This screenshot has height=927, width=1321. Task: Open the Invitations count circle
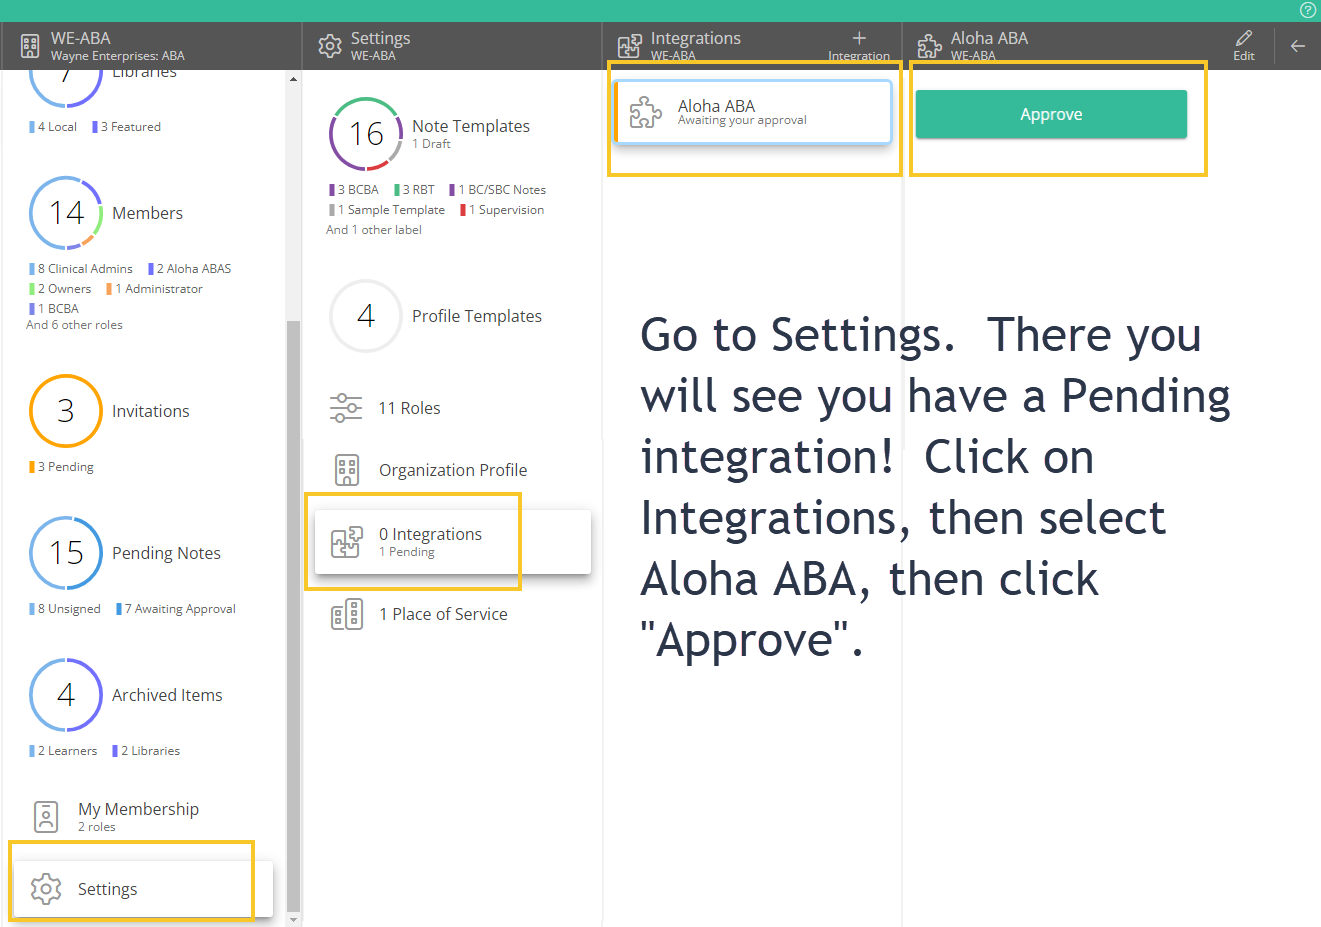point(66,411)
